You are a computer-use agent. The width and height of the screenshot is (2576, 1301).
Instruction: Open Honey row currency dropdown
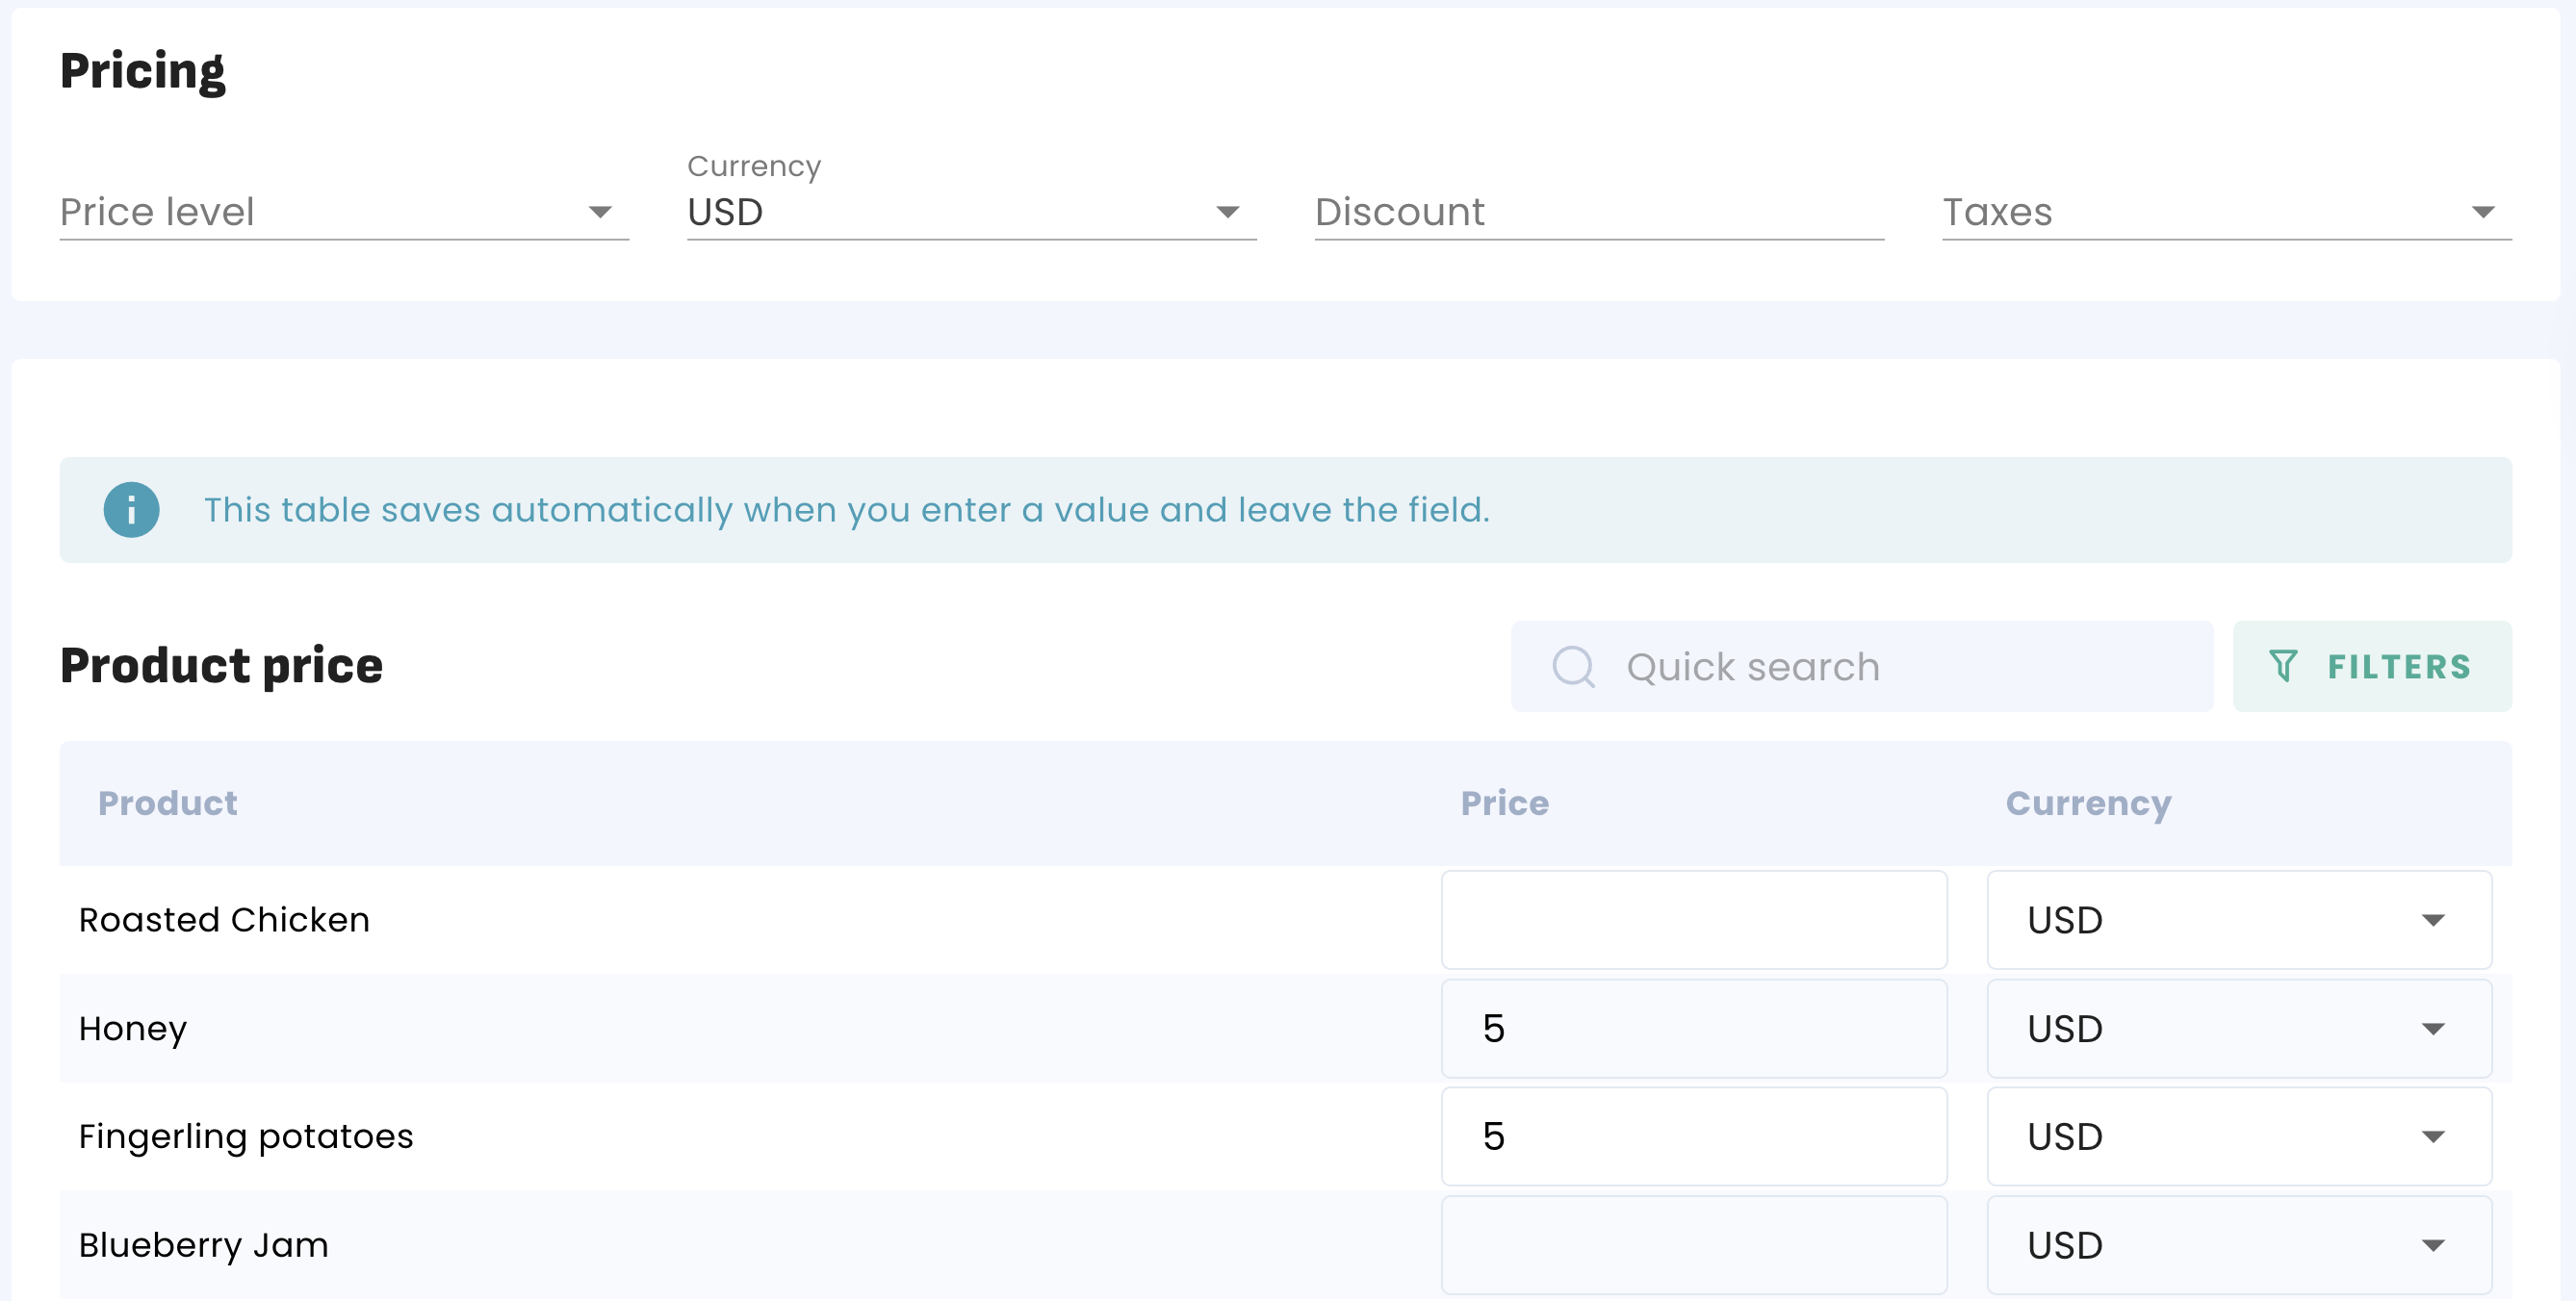point(2238,1028)
